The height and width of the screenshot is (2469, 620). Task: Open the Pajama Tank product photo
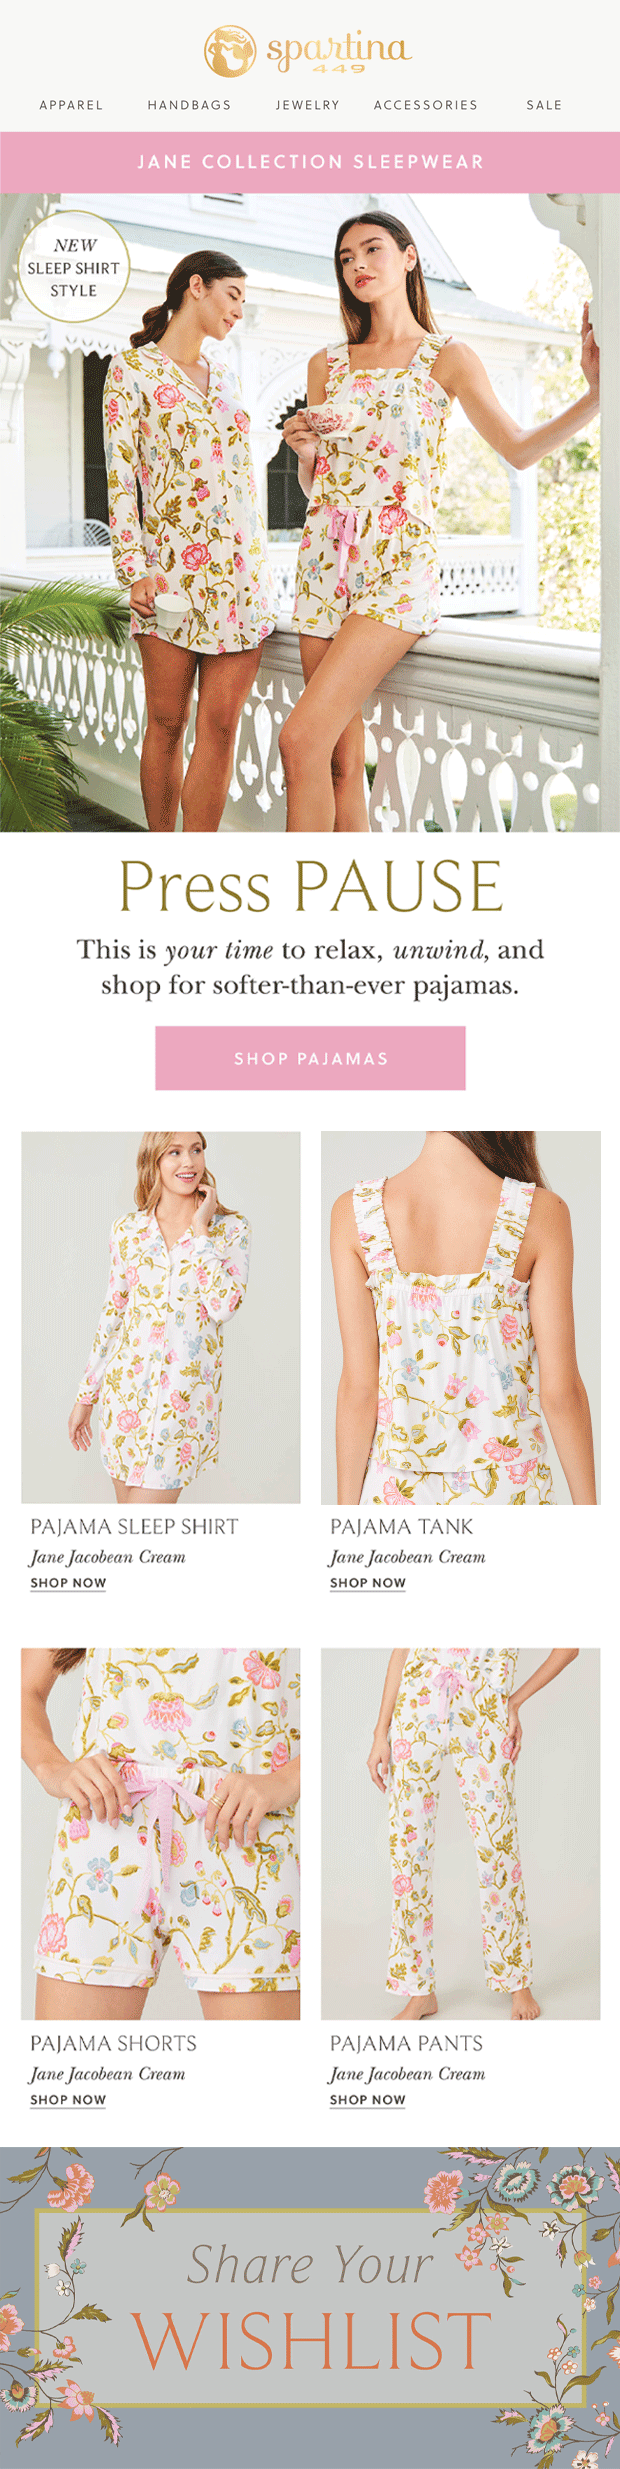(x=461, y=1317)
